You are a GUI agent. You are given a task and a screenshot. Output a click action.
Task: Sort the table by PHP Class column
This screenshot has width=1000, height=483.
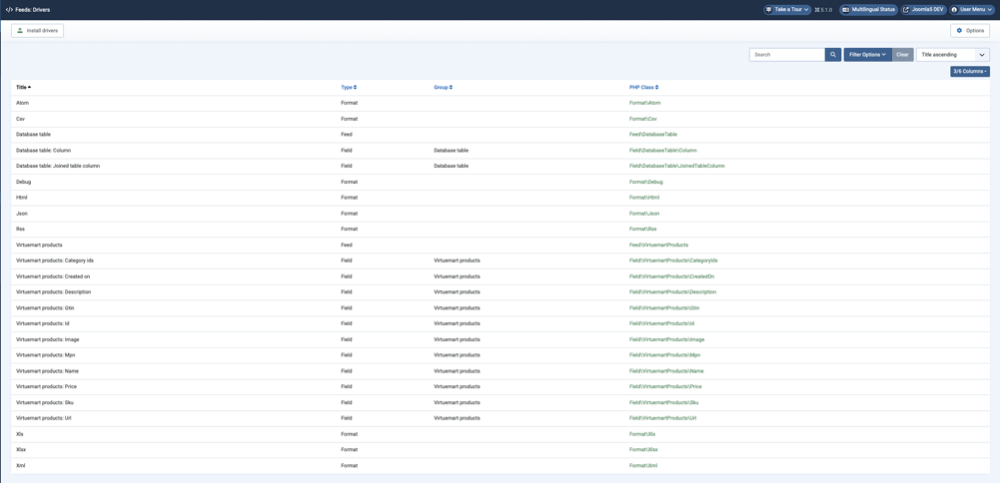click(x=643, y=87)
